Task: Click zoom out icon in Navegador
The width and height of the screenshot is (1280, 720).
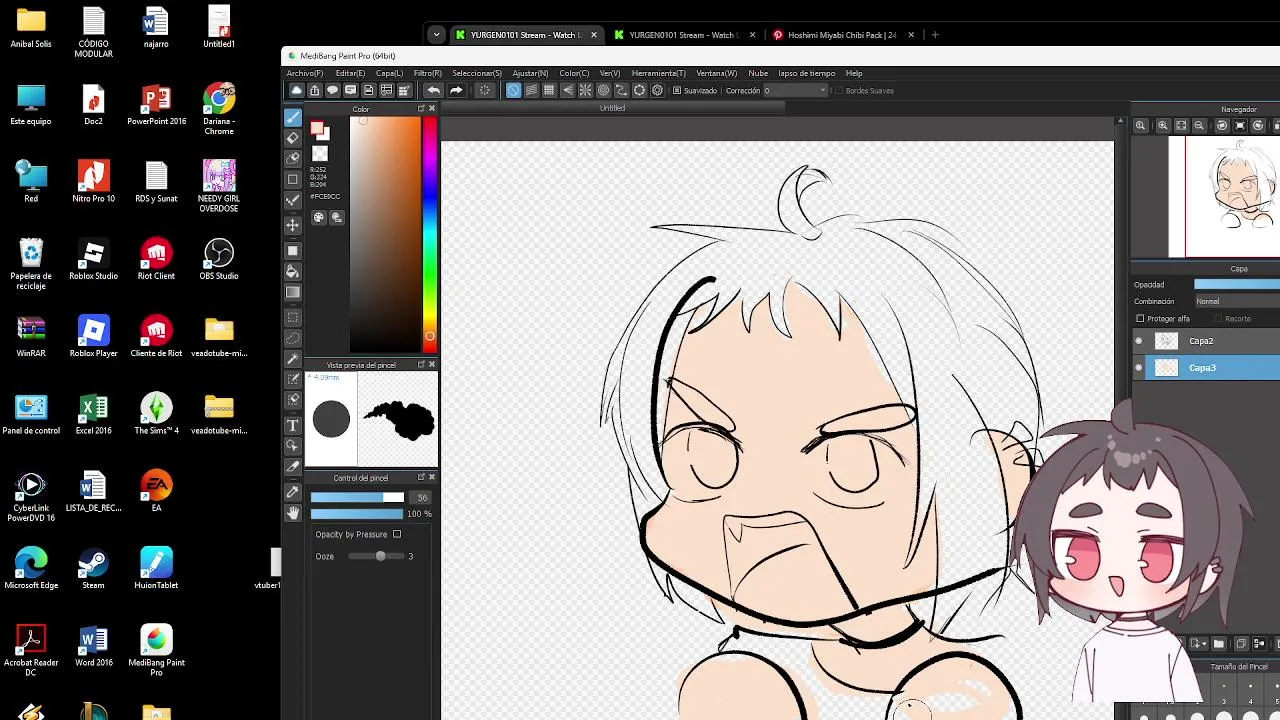Action: click(x=1199, y=125)
